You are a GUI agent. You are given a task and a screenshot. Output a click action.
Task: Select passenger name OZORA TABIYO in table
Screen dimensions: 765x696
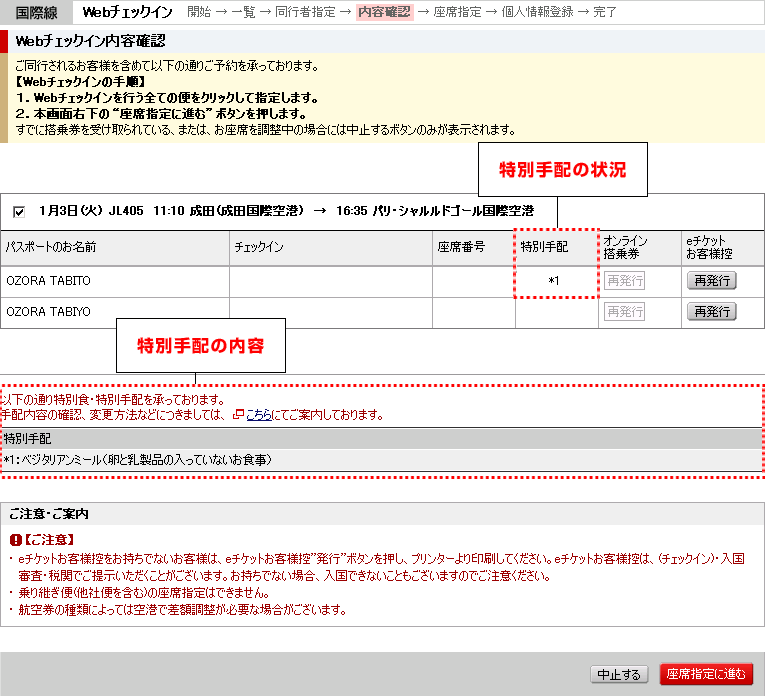click(48, 312)
